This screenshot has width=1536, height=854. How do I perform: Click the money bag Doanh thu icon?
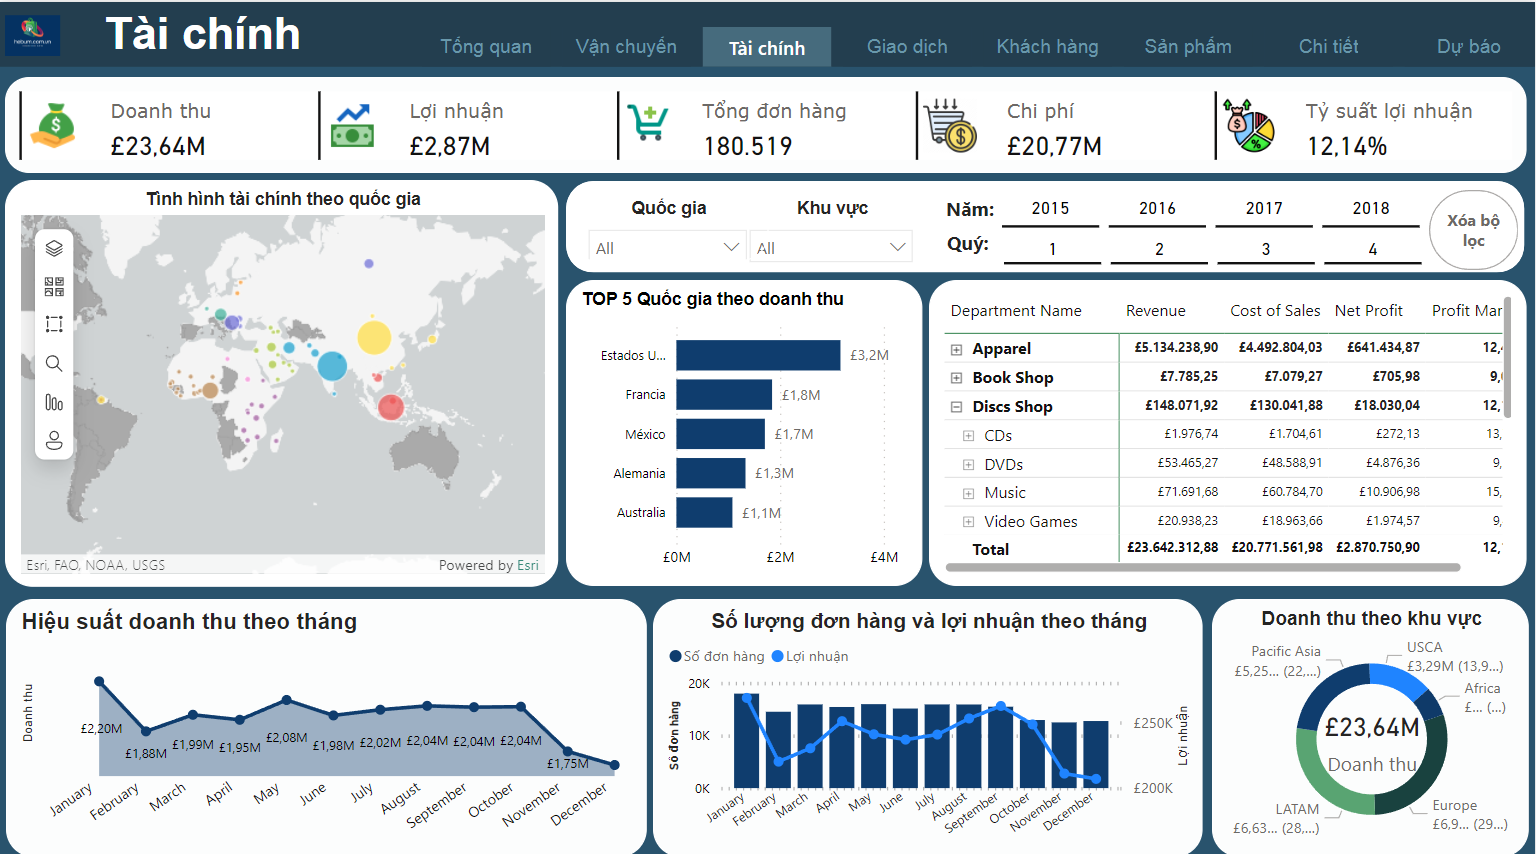54,126
